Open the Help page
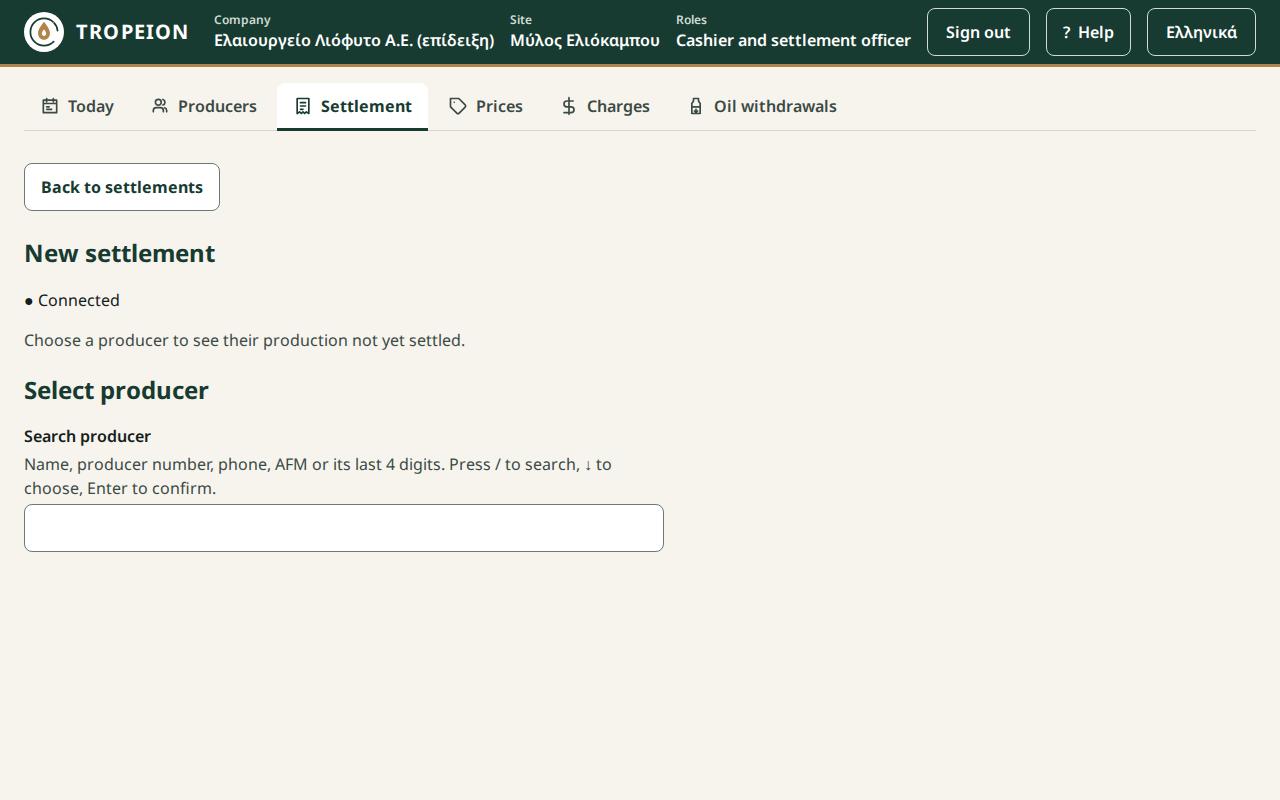Viewport: 1280px width, 800px height. click(x=1088, y=32)
